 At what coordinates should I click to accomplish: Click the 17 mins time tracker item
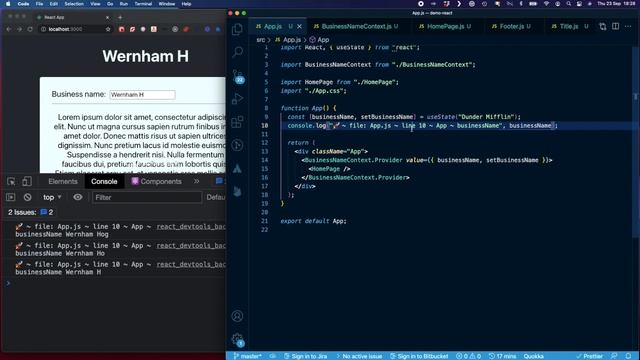[x=502, y=356]
